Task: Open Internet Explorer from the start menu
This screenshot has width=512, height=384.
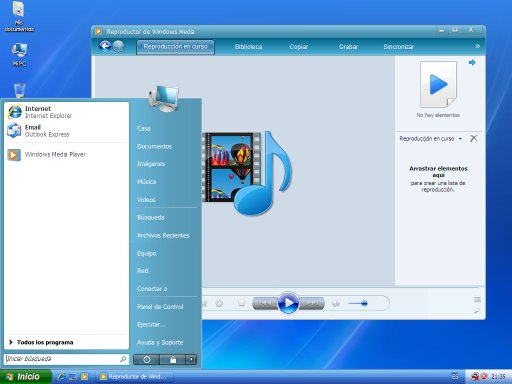Action: (x=66, y=112)
